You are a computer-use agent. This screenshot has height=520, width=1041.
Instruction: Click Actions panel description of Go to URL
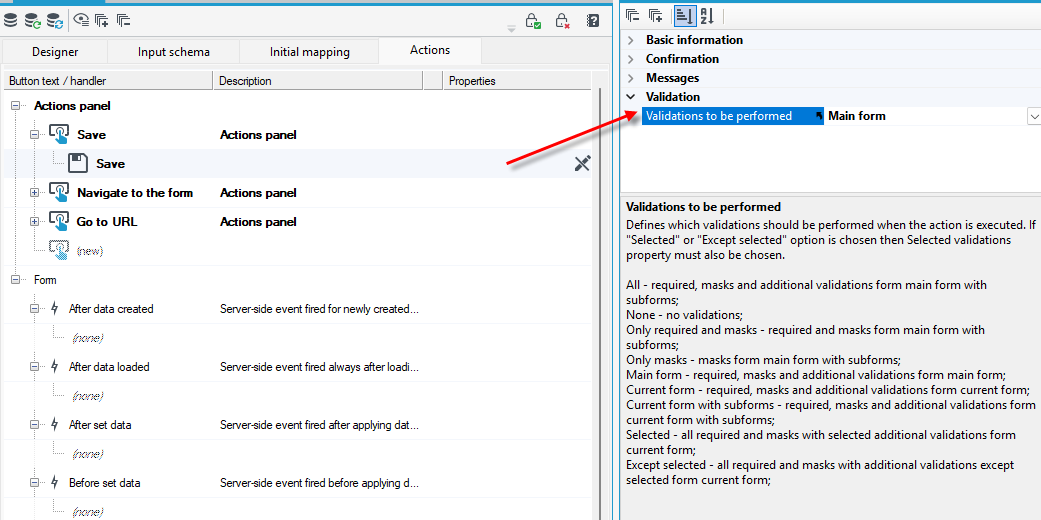point(258,222)
